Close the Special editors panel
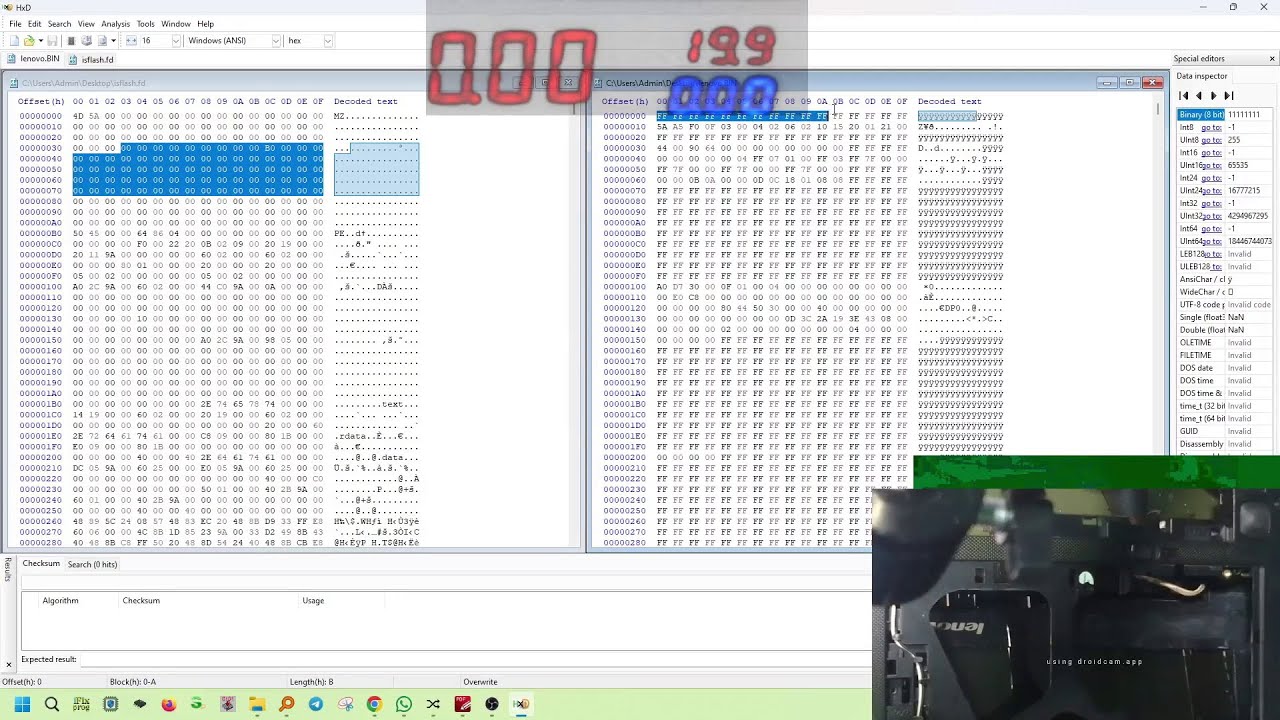1280x720 pixels. (x=1272, y=59)
